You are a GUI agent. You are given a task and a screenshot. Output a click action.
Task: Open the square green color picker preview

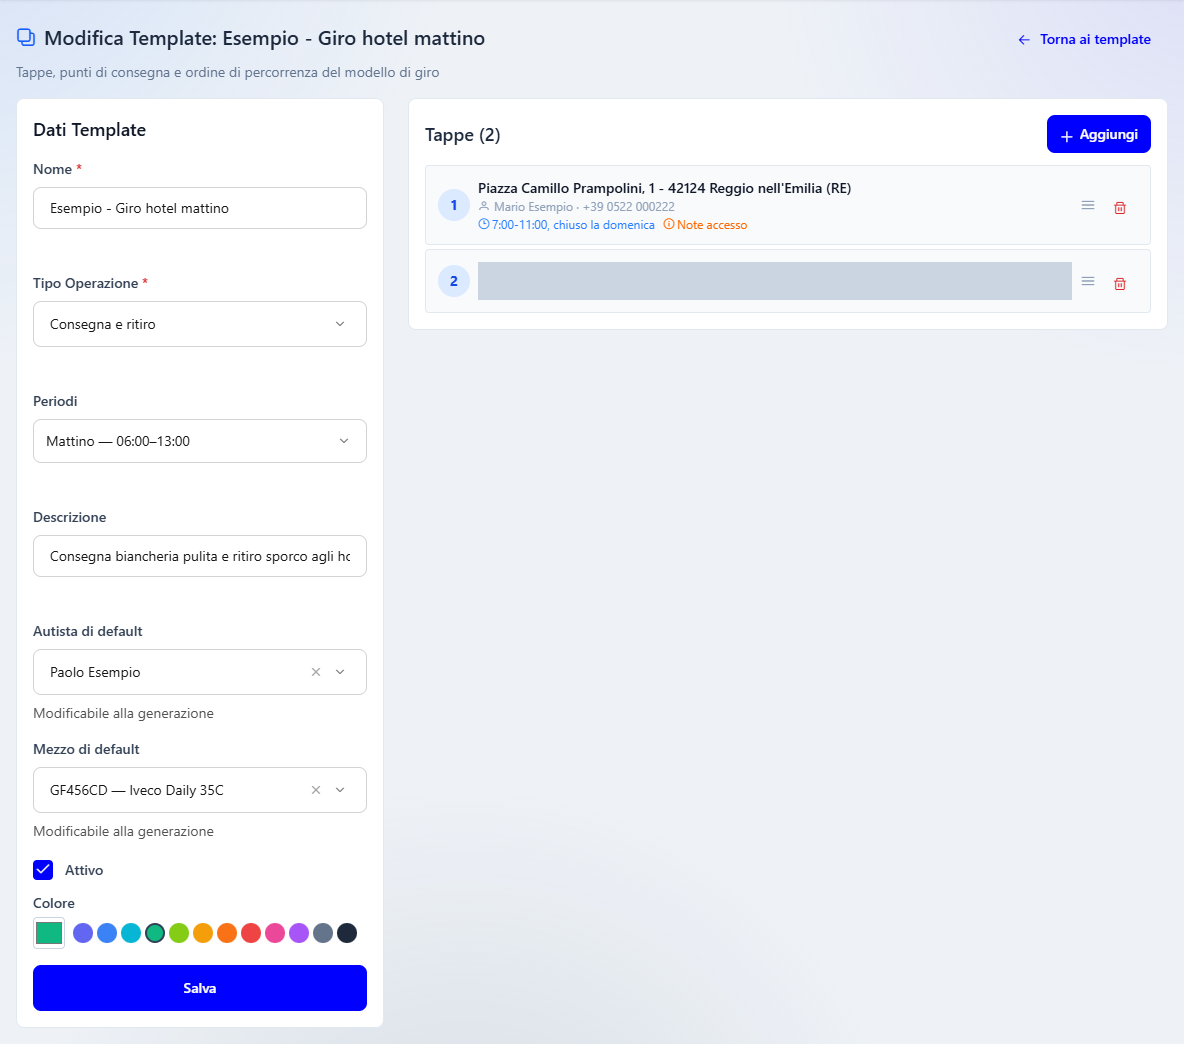point(49,933)
